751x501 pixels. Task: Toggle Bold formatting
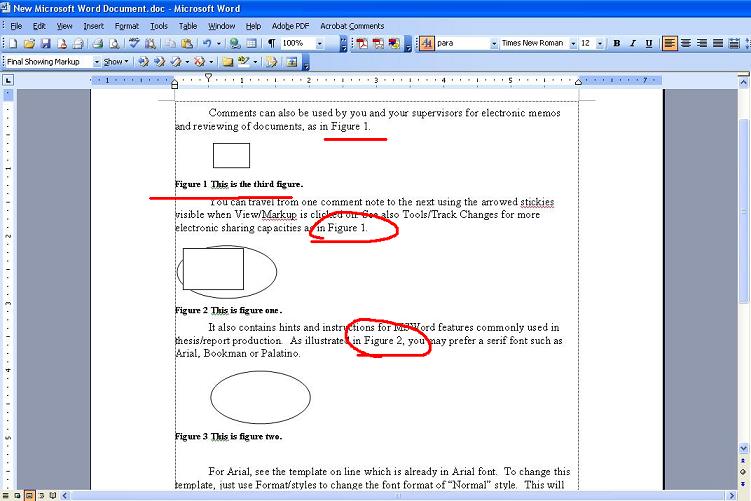coord(617,44)
